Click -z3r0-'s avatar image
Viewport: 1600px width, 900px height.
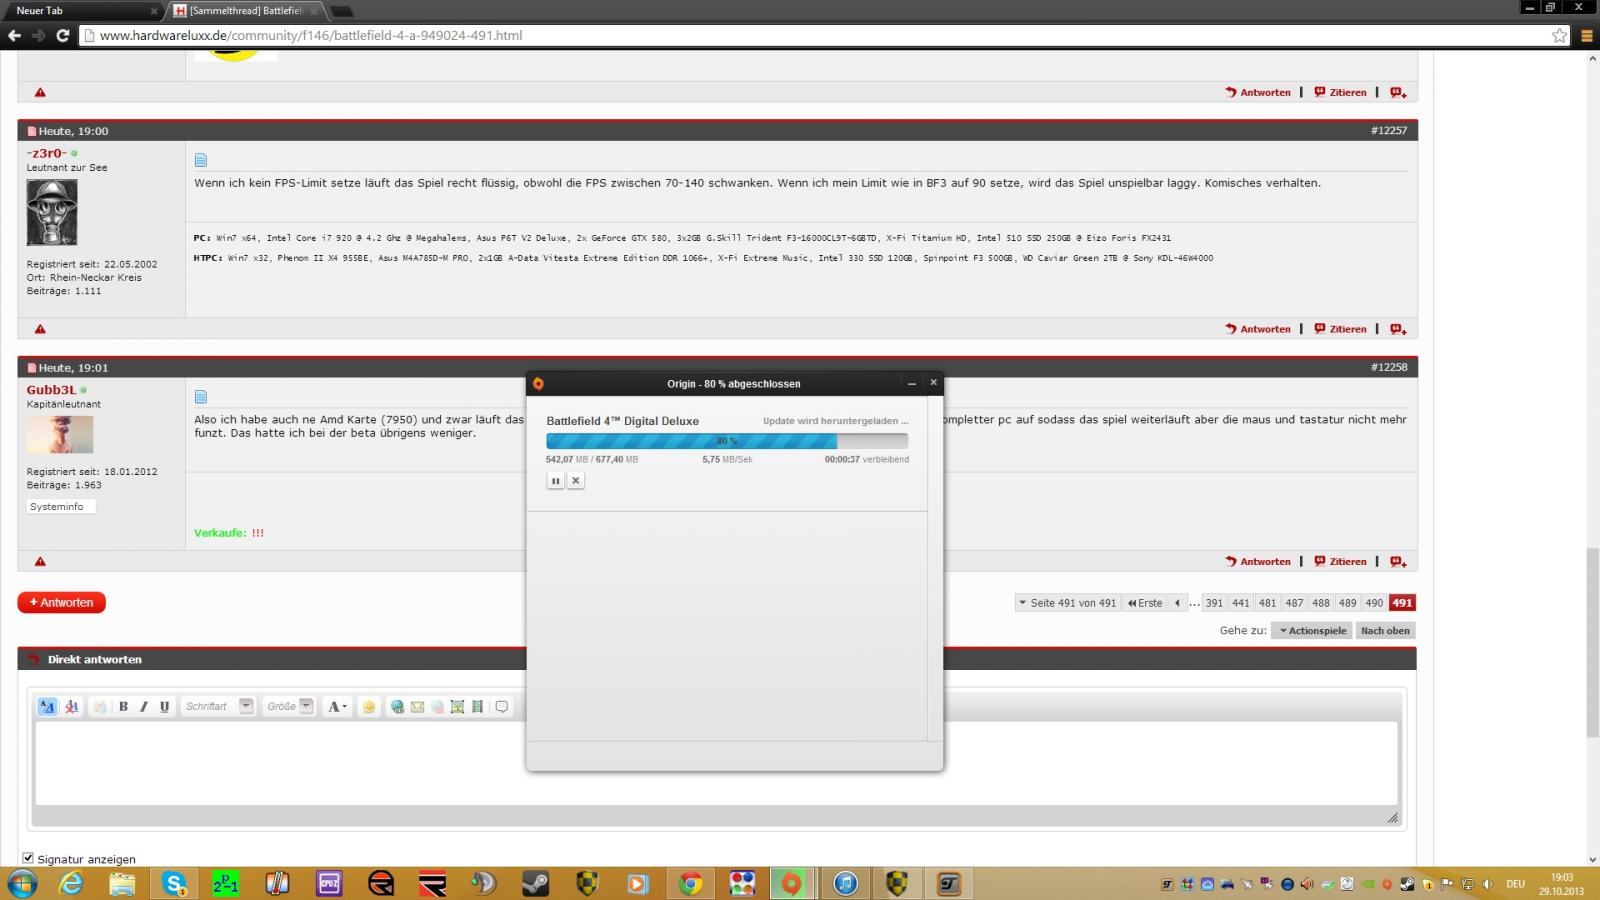click(x=52, y=213)
